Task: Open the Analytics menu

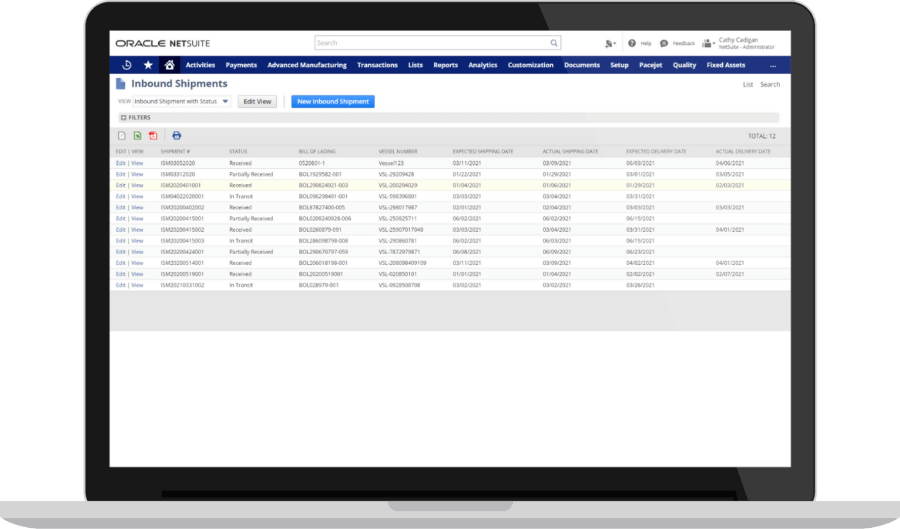Action: [x=483, y=65]
